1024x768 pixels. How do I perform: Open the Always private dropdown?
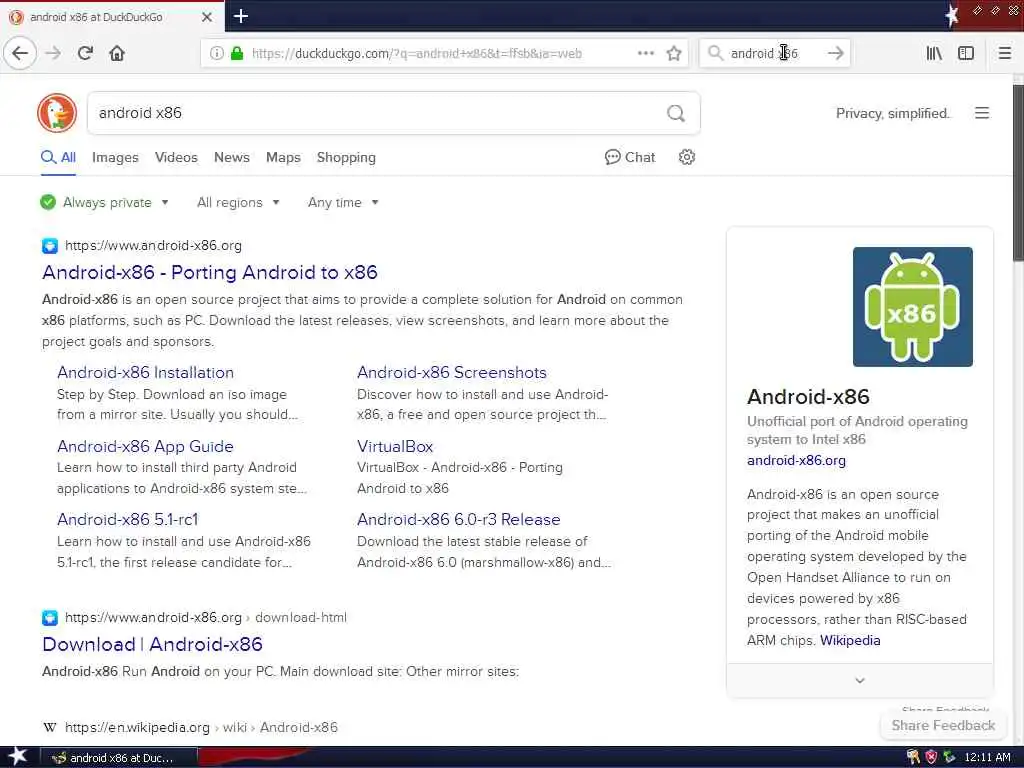point(104,202)
